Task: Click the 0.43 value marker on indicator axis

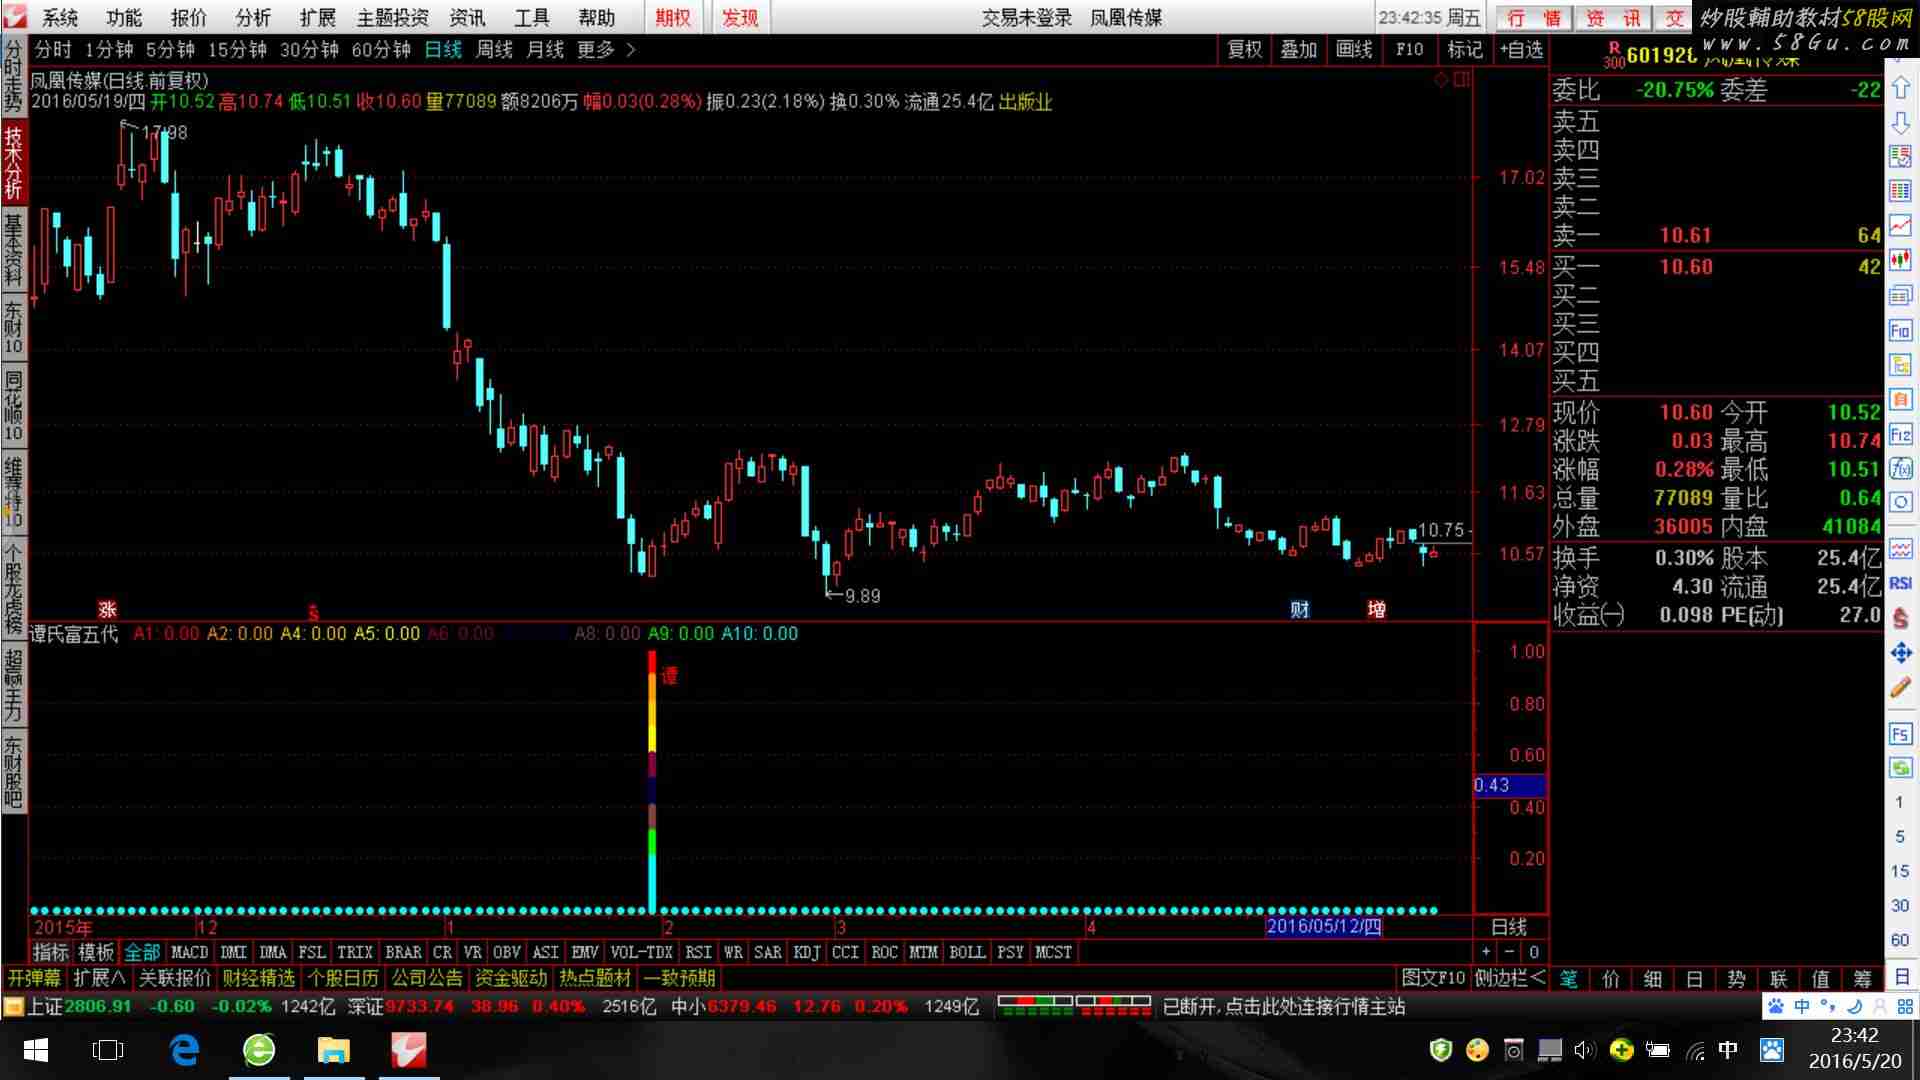Action: click(1509, 785)
